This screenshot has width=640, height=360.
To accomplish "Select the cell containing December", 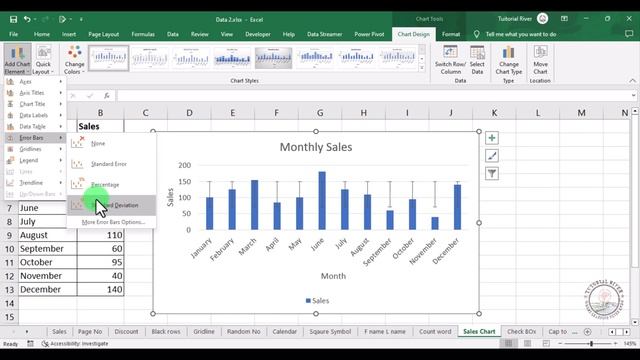I will [47, 289].
